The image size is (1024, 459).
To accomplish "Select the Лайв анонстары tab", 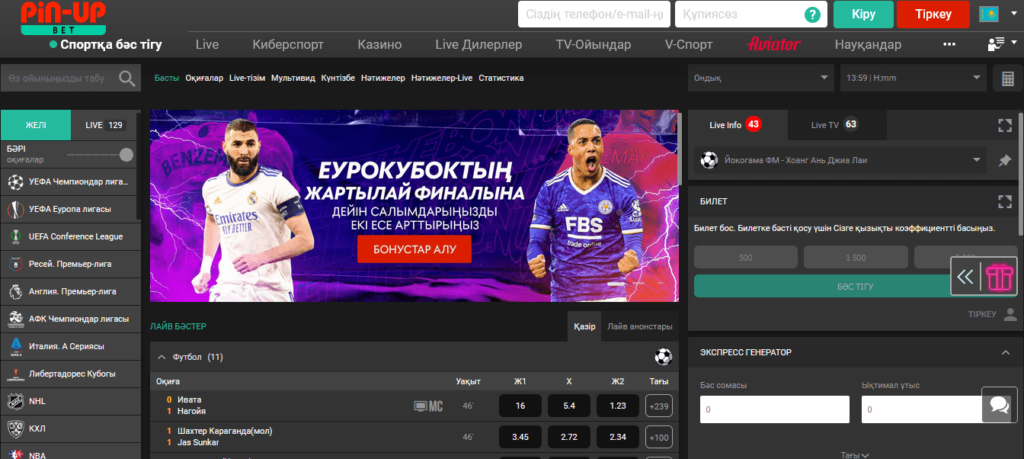I will click(639, 326).
